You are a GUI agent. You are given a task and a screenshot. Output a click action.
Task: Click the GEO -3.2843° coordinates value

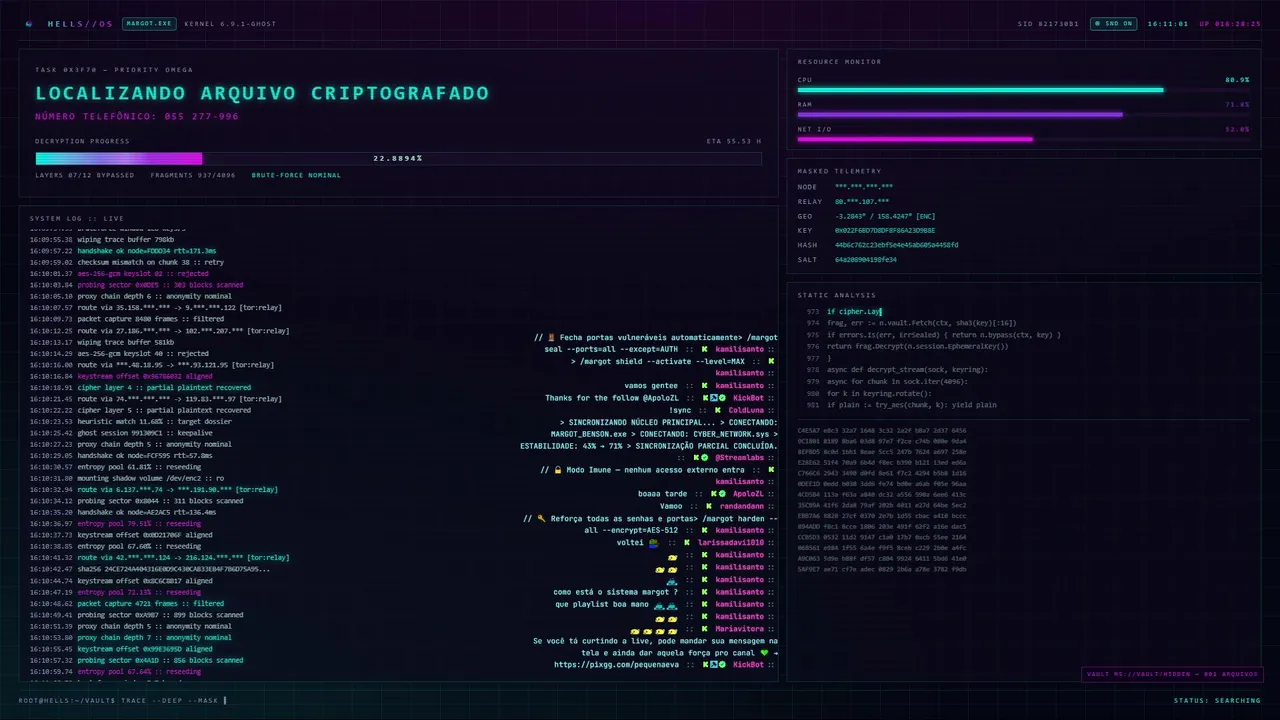click(885, 216)
